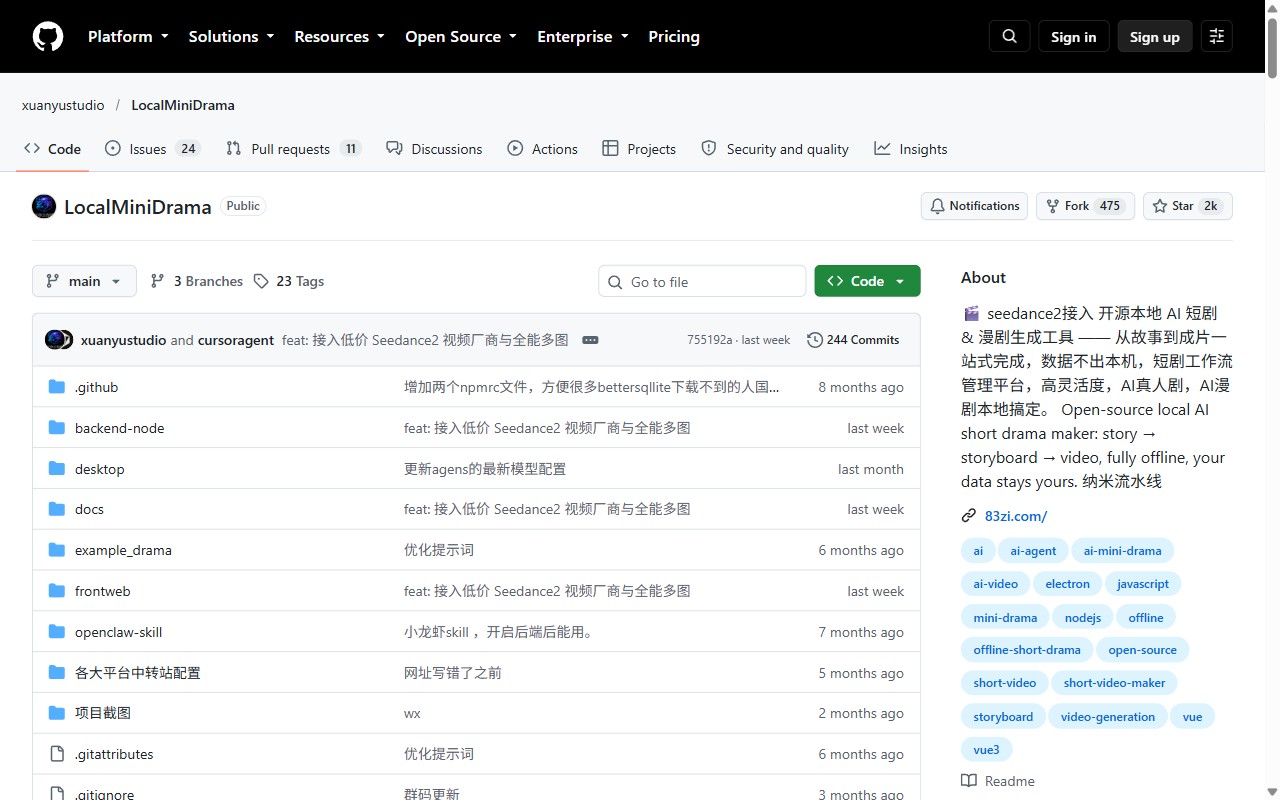Expand the Resources dropdown

coord(339,36)
